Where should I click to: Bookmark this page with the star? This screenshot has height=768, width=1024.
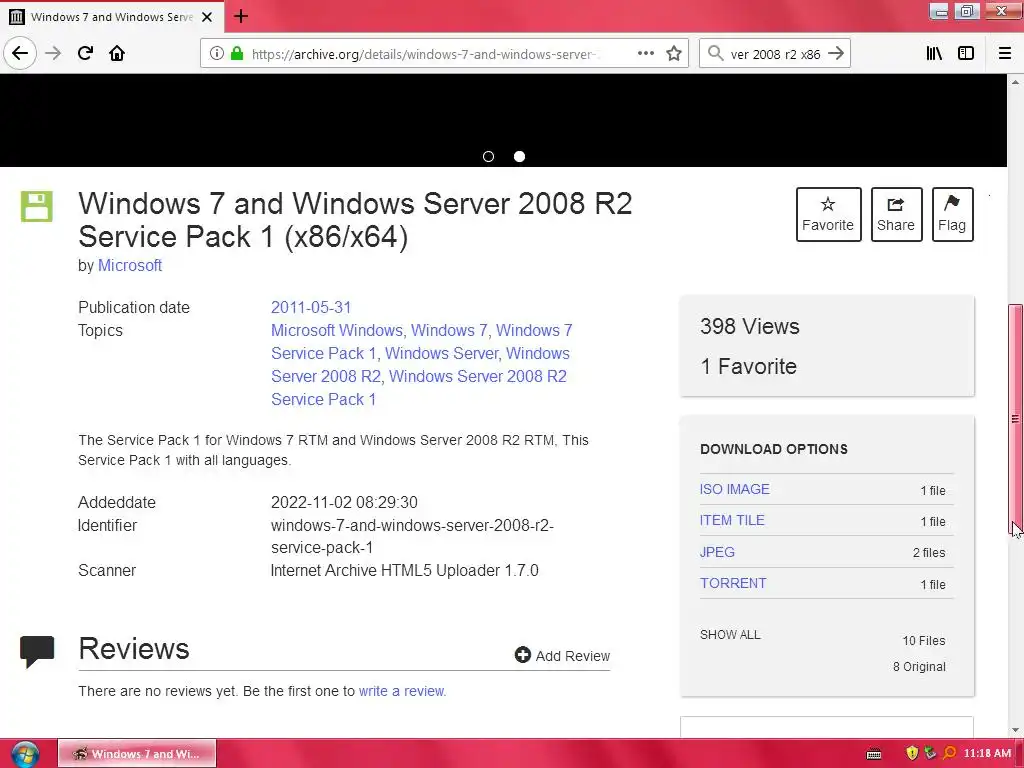pyautogui.click(x=674, y=54)
